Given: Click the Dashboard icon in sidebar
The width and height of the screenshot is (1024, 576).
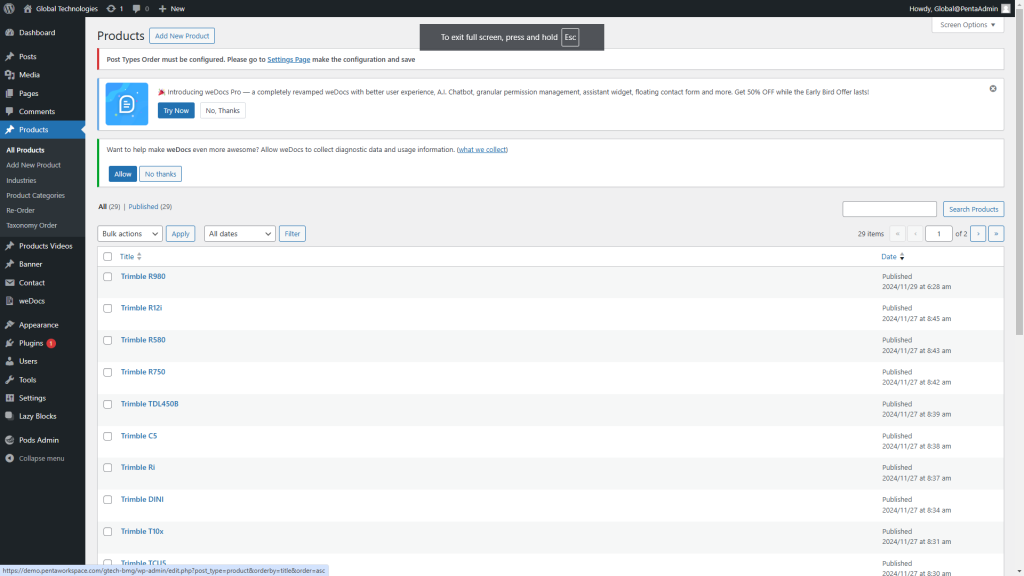Looking at the screenshot, I should (10, 32).
